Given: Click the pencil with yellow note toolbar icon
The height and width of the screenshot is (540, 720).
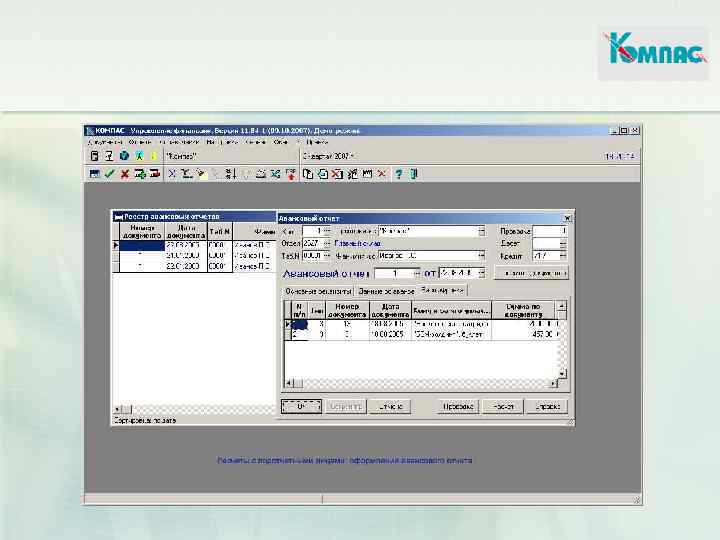Looking at the screenshot, I should [201, 174].
